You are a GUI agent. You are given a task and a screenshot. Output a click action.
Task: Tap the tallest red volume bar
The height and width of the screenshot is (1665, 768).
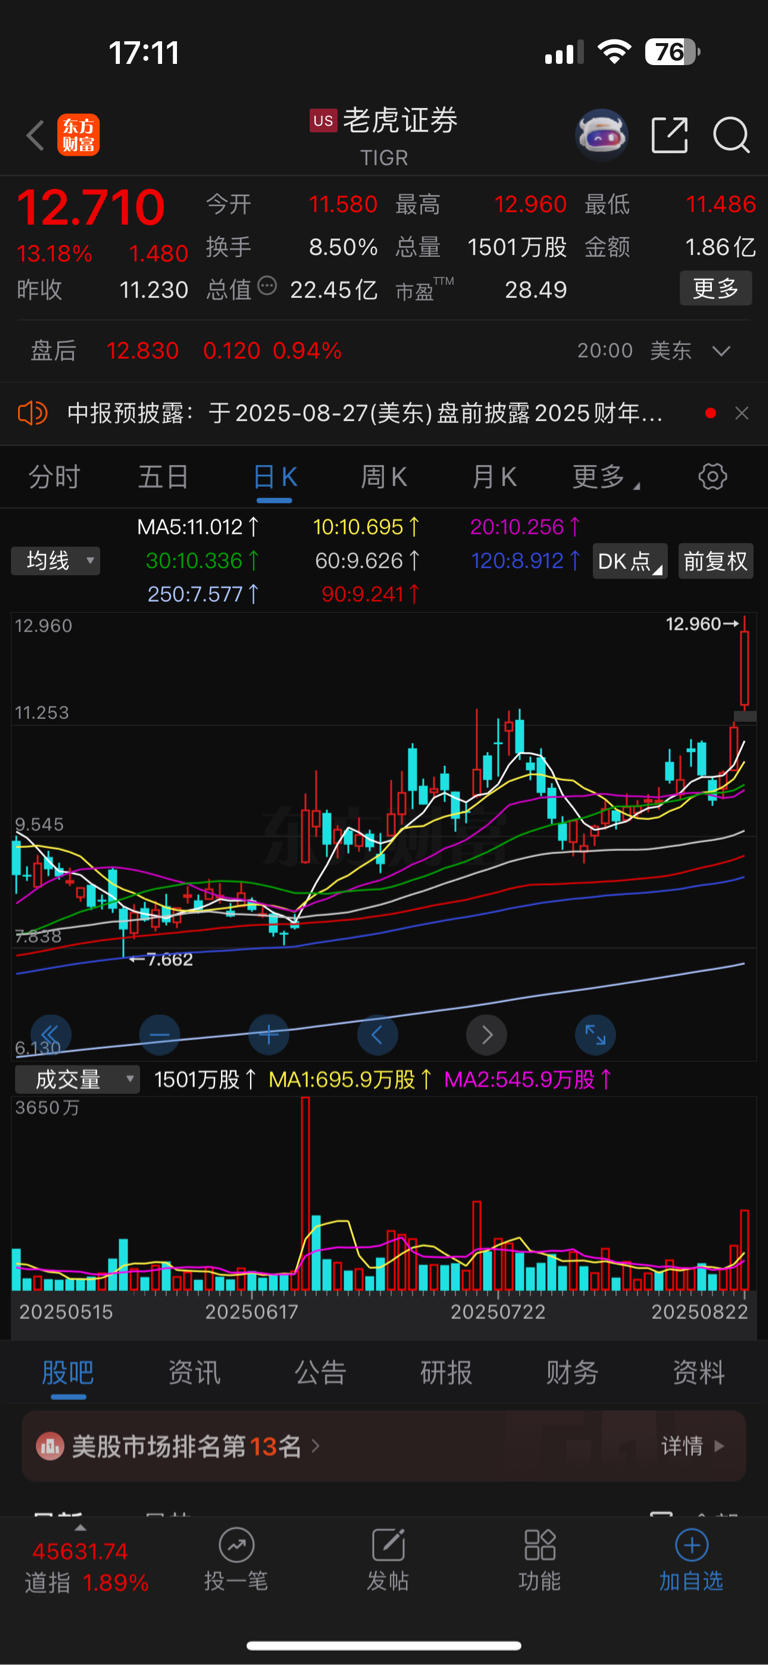point(306,1193)
